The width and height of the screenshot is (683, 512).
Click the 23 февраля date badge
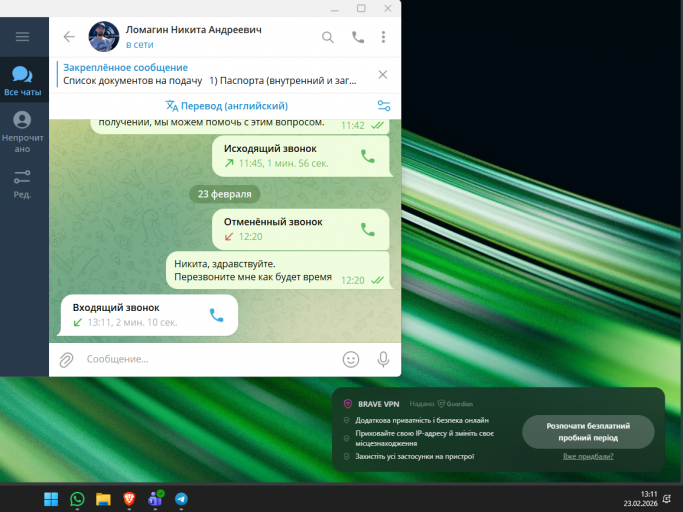click(x=225, y=194)
